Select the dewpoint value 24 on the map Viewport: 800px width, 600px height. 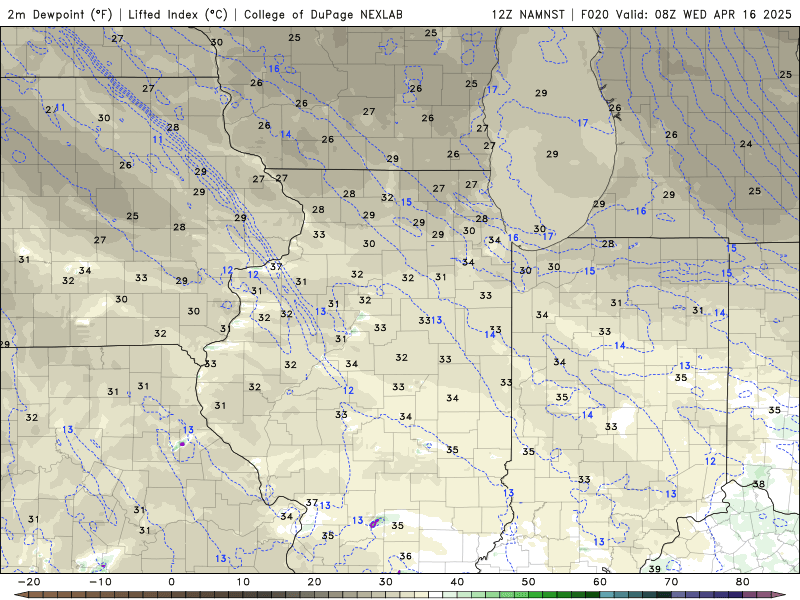[746, 144]
